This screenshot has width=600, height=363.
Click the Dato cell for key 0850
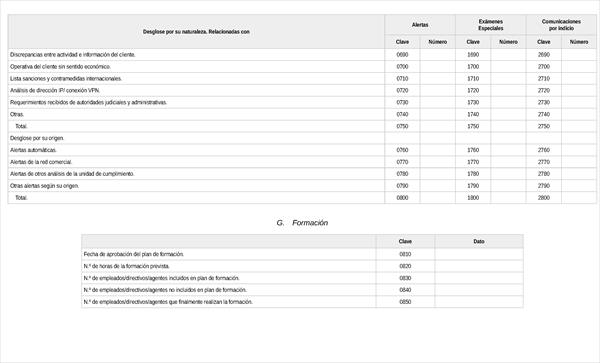point(479,302)
